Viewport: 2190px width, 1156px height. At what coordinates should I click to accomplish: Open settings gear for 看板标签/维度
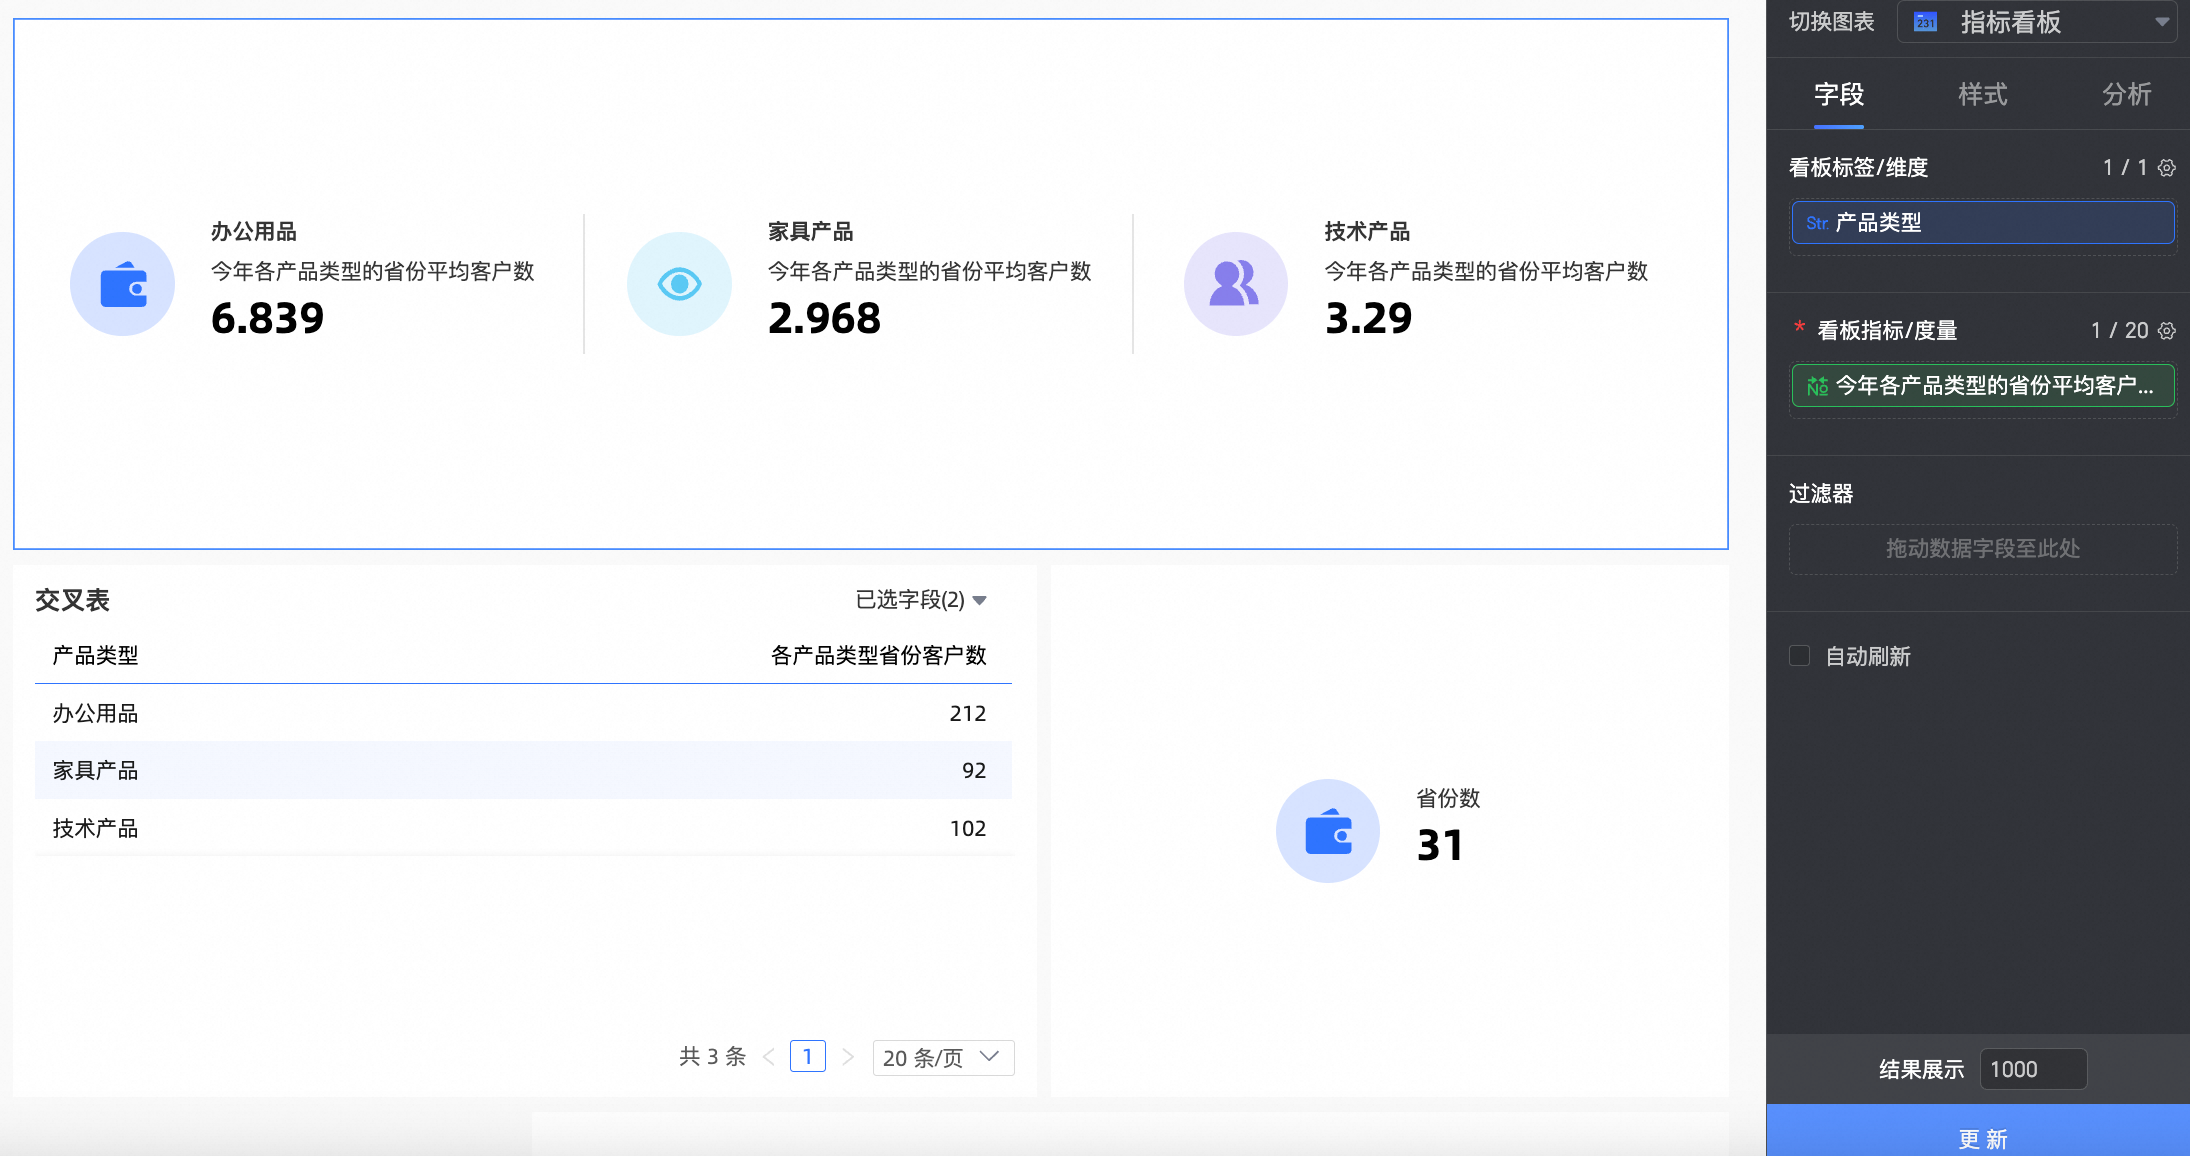click(x=2167, y=168)
